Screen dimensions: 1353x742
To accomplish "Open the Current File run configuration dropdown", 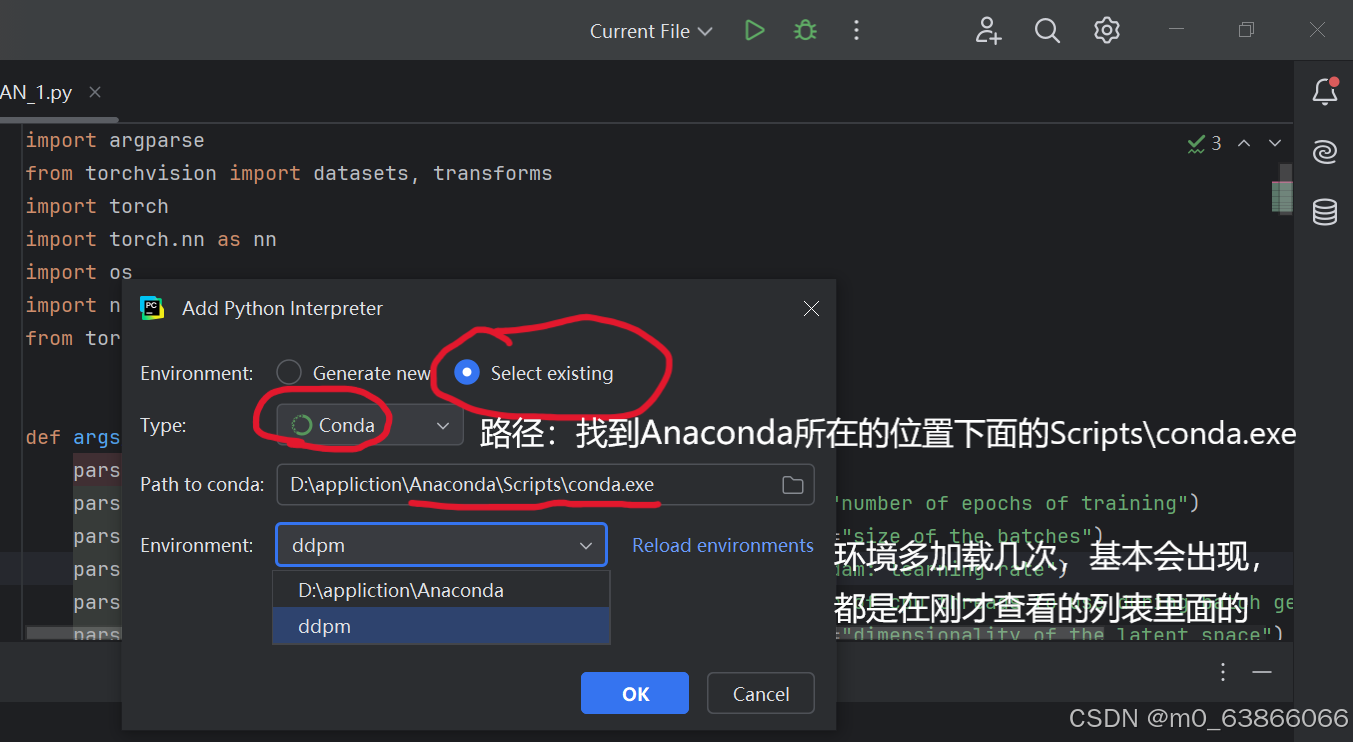I will coord(651,31).
